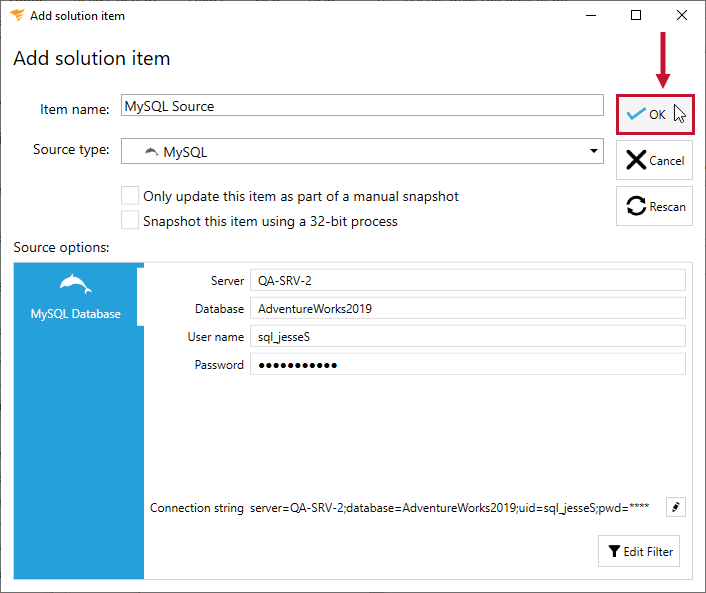706x593 pixels.
Task: Minimize the Add solution item window
Action: point(591,15)
